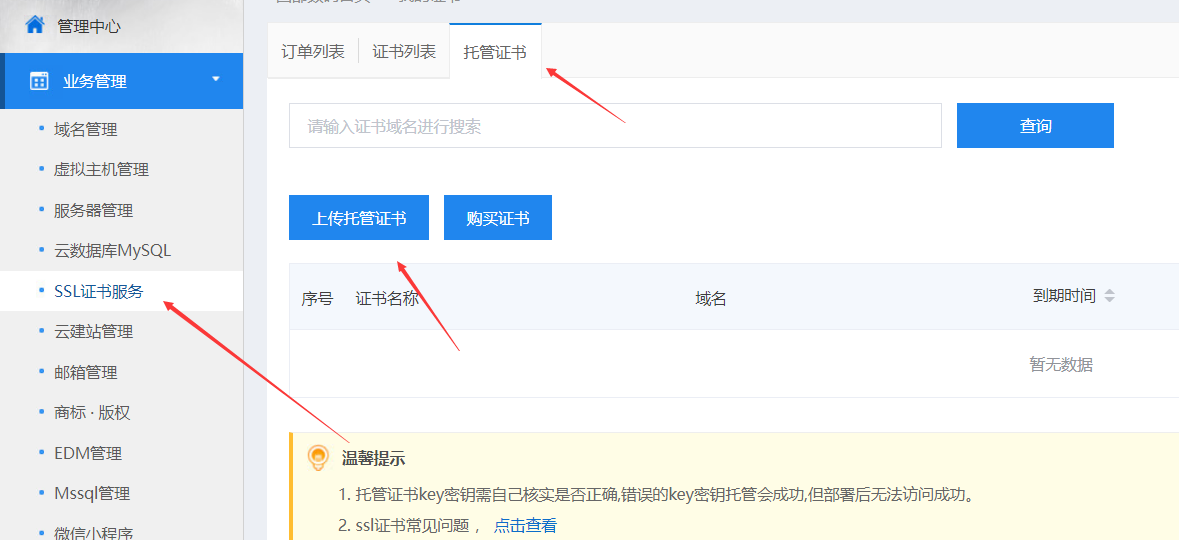This screenshot has width=1179, height=540.
Task: Select SSL证书服务 in the sidebar
Action: pos(99,291)
